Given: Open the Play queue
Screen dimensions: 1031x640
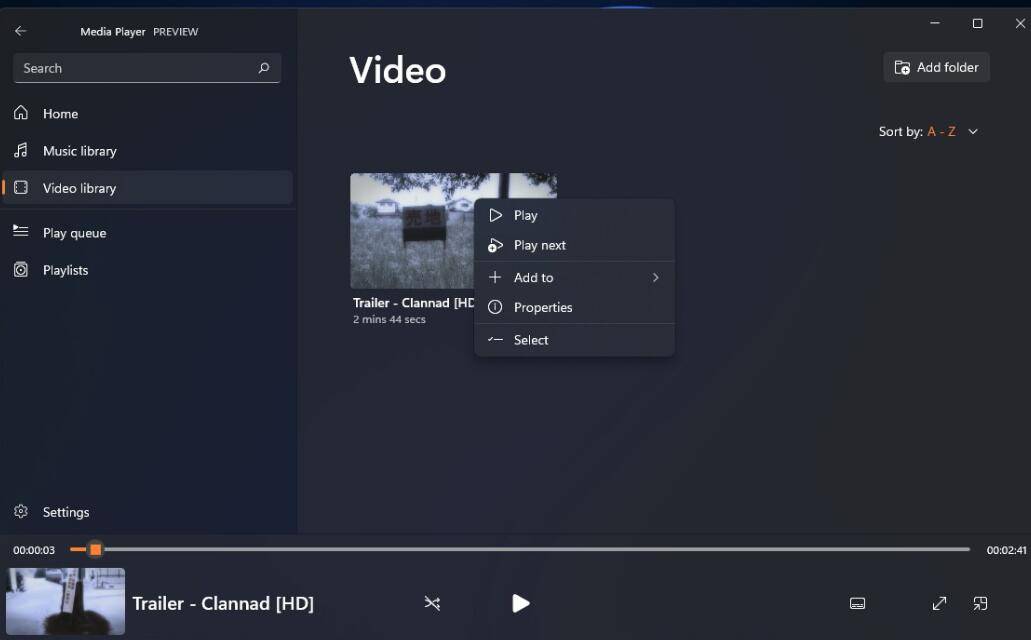Looking at the screenshot, I should pyautogui.click(x=73, y=232).
